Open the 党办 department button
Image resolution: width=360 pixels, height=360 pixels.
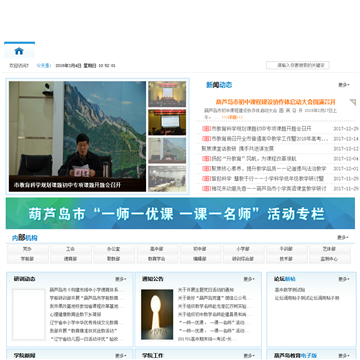click(x=28, y=249)
